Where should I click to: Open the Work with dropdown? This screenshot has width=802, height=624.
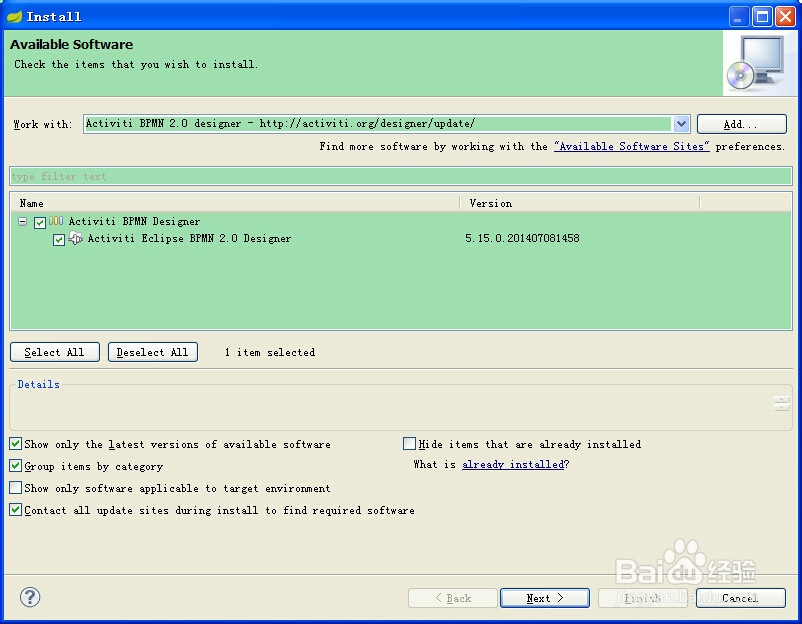[x=681, y=124]
